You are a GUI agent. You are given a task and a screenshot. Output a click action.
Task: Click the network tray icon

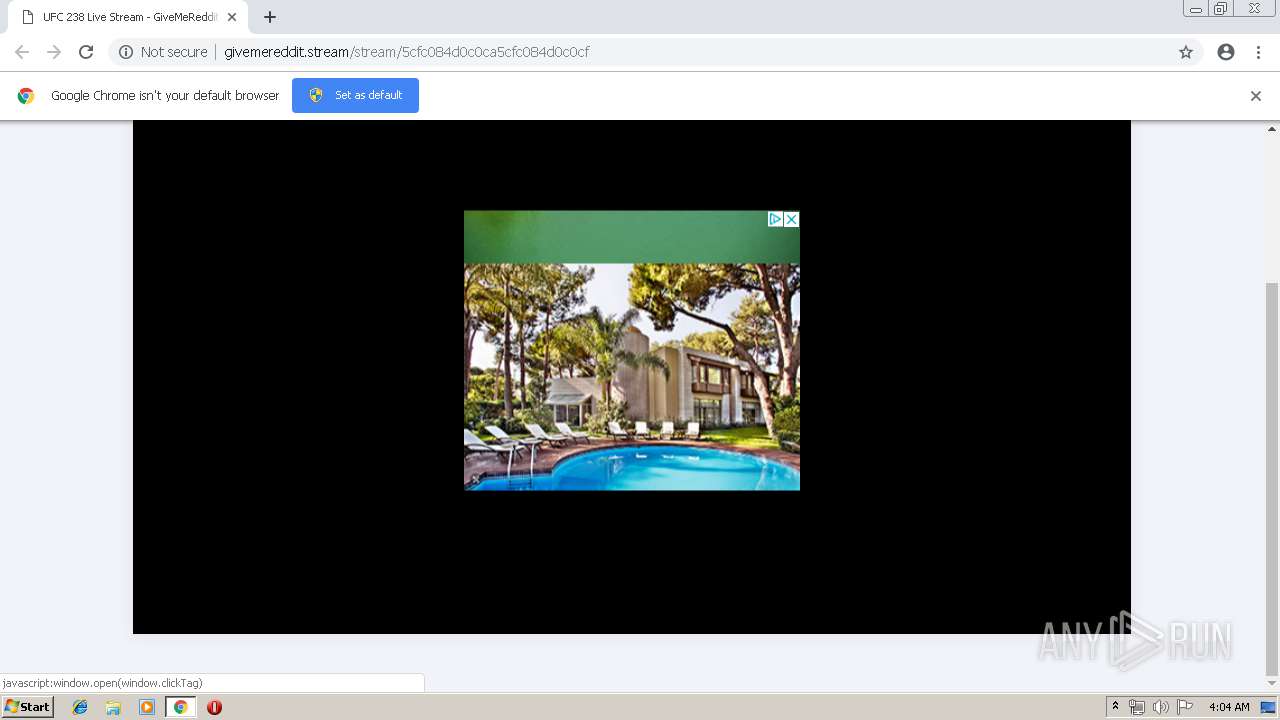coord(1137,707)
